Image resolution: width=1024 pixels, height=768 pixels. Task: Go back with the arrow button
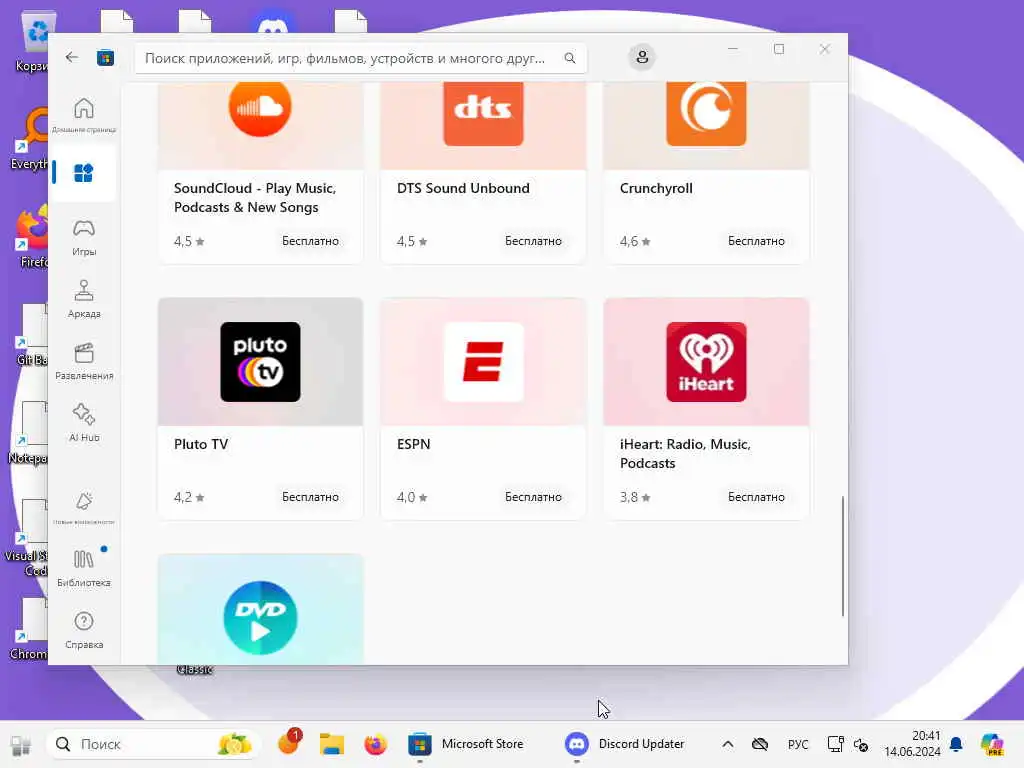tap(72, 57)
